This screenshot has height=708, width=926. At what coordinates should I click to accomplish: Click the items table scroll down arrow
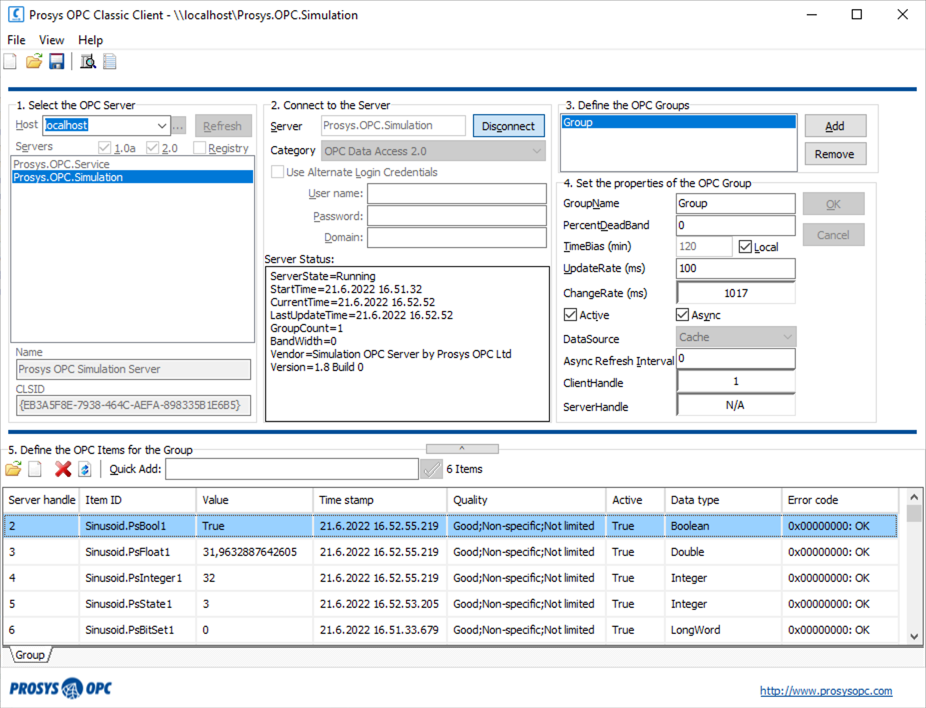click(914, 637)
